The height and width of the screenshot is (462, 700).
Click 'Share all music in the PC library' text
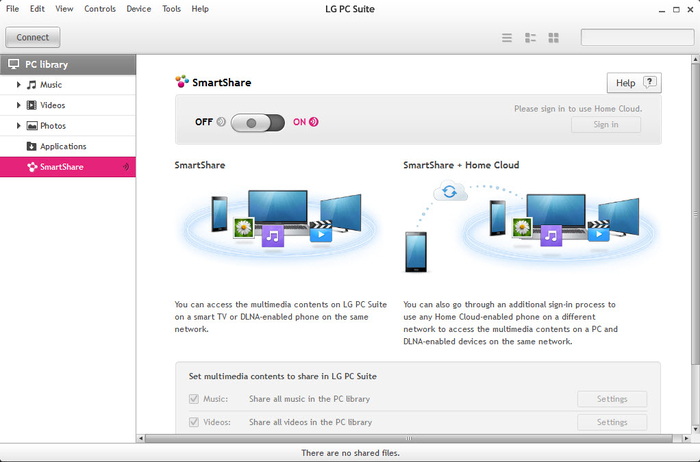click(309, 399)
